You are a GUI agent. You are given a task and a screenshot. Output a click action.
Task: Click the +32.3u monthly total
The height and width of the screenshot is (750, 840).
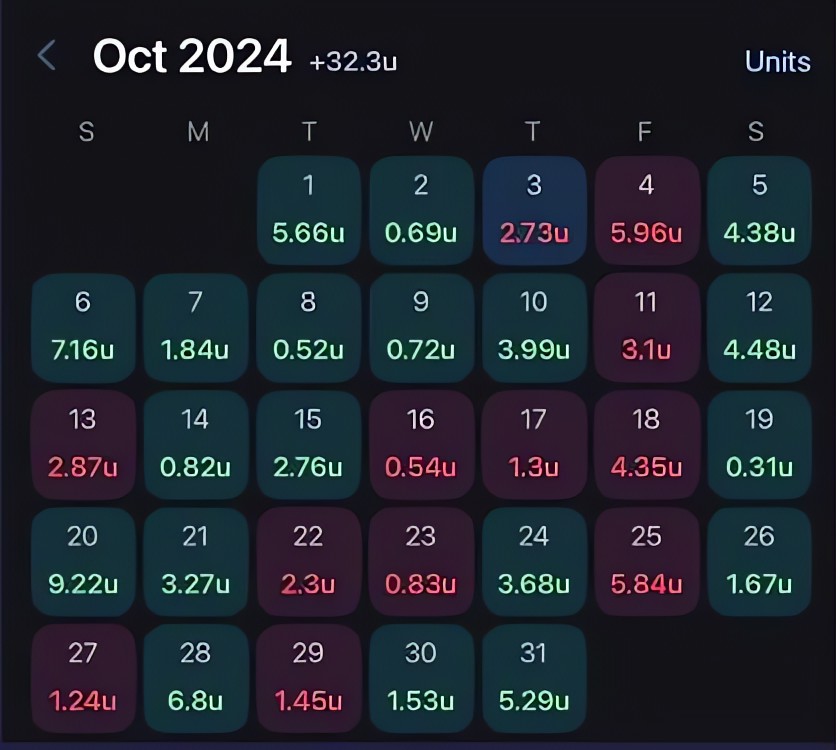point(353,62)
